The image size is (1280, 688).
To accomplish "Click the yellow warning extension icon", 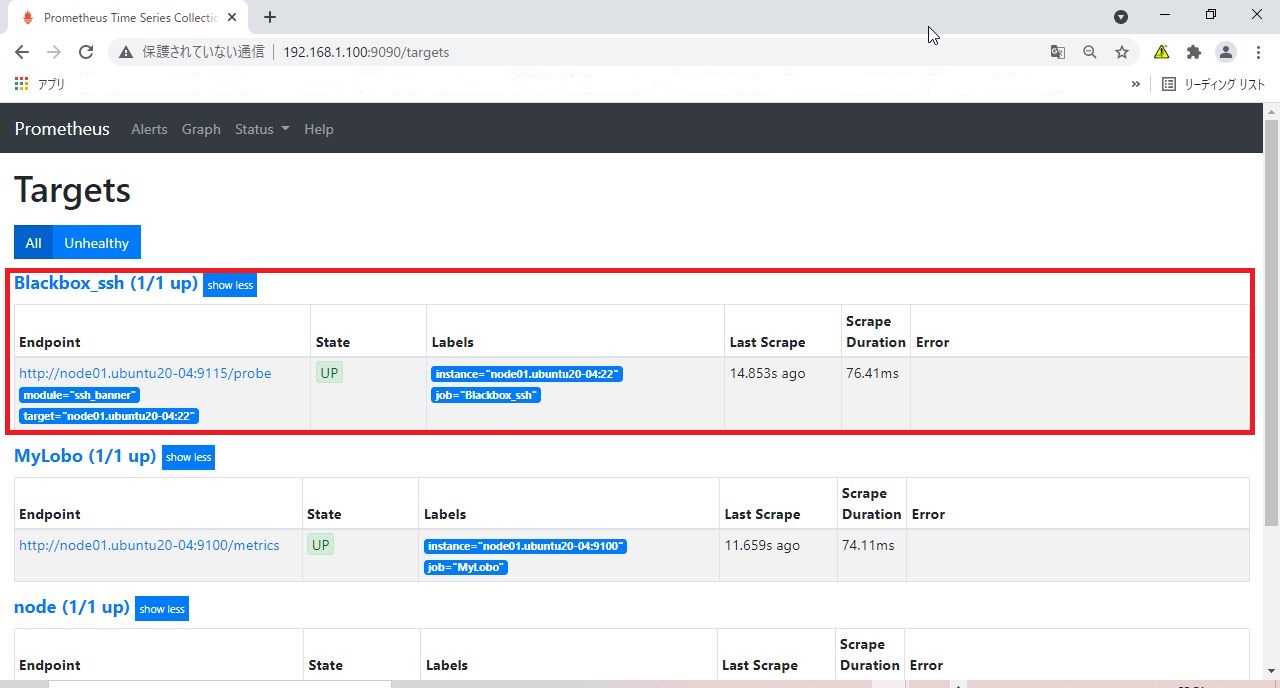I will 1161,52.
